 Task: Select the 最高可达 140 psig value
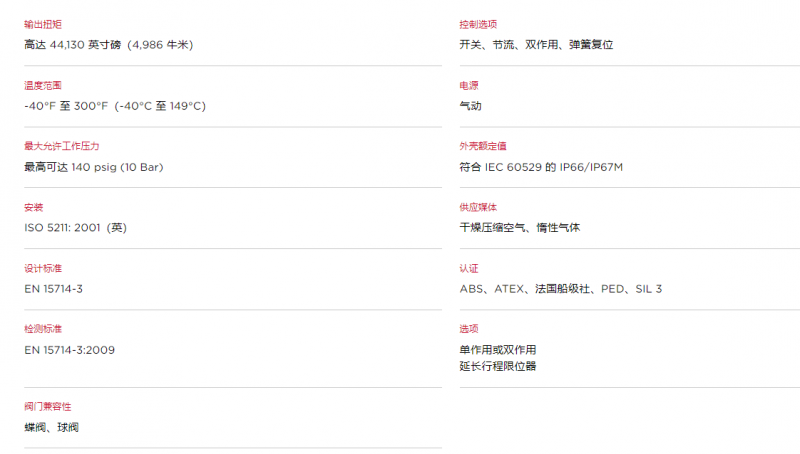click(70, 167)
